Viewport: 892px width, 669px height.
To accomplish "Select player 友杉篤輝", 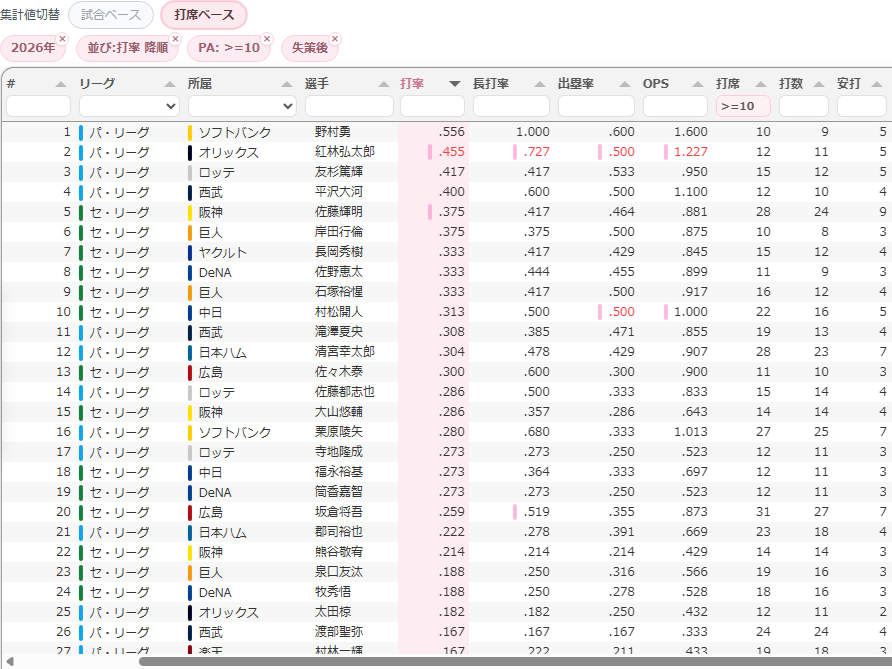I will (x=339, y=172).
